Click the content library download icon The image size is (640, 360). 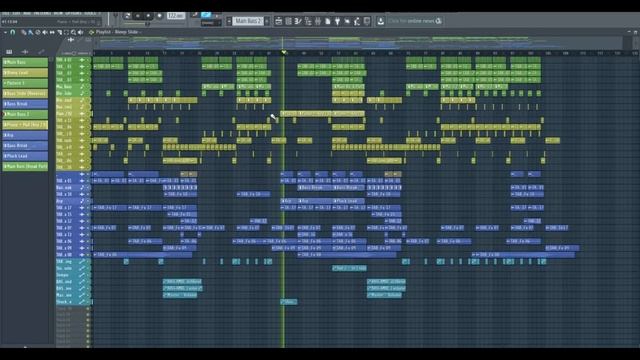[380, 21]
